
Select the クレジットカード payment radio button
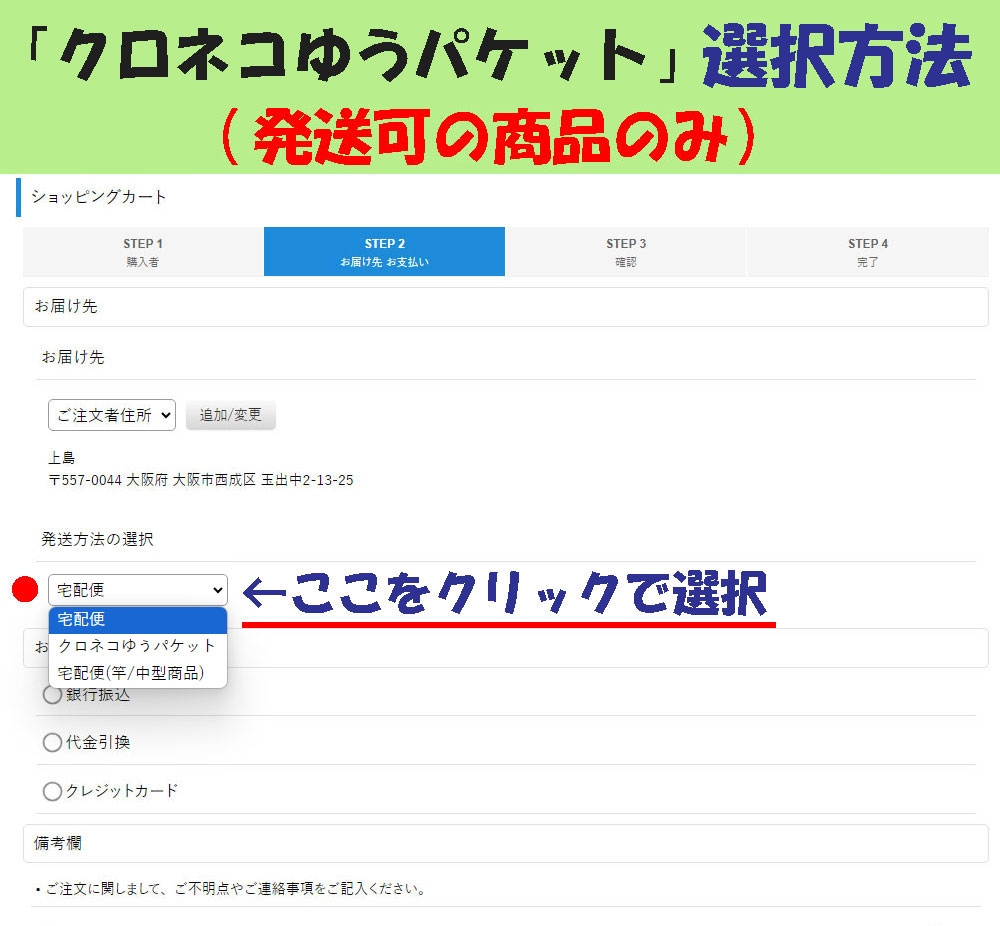(x=52, y=791)
